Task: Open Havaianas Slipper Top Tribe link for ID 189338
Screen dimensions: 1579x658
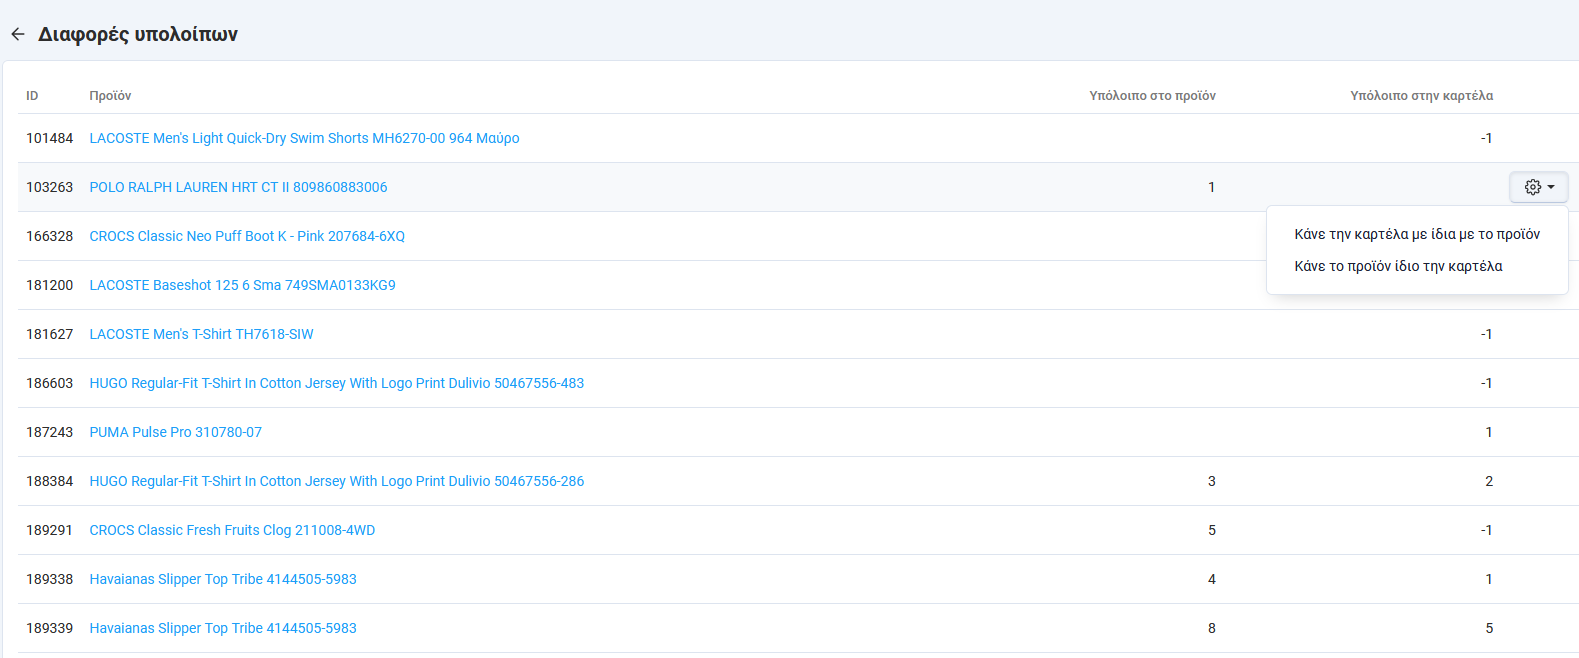Action: [x=223, y=579]
